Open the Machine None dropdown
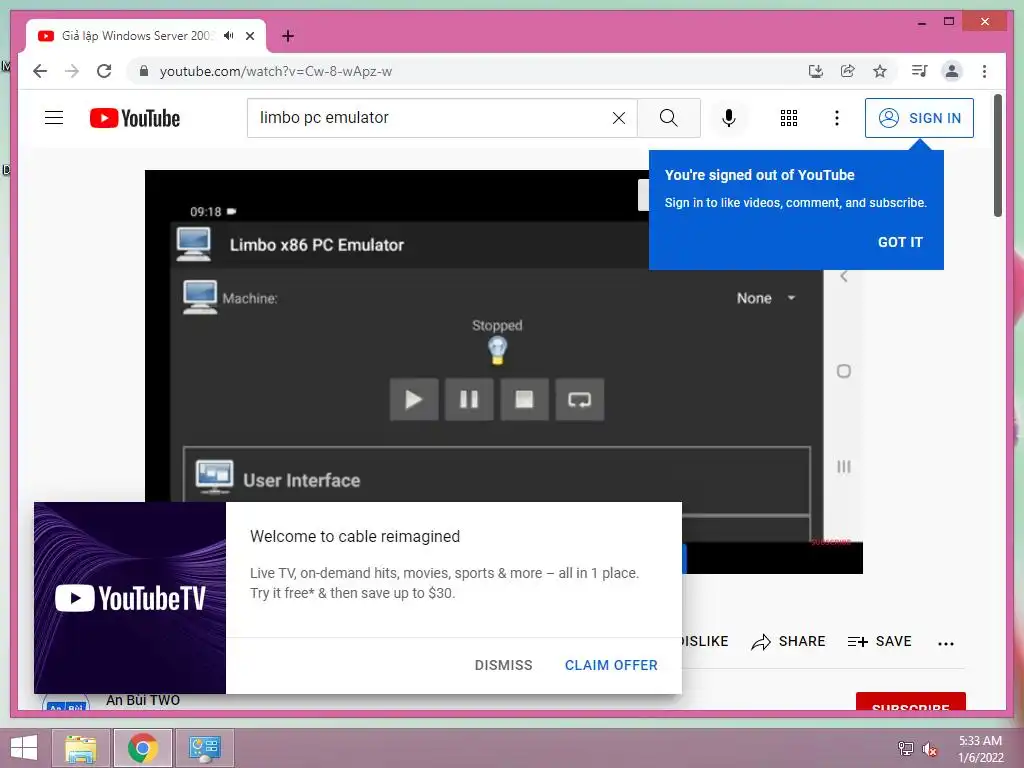Viewport: 1024px width, 768px height. pos(767,298)
